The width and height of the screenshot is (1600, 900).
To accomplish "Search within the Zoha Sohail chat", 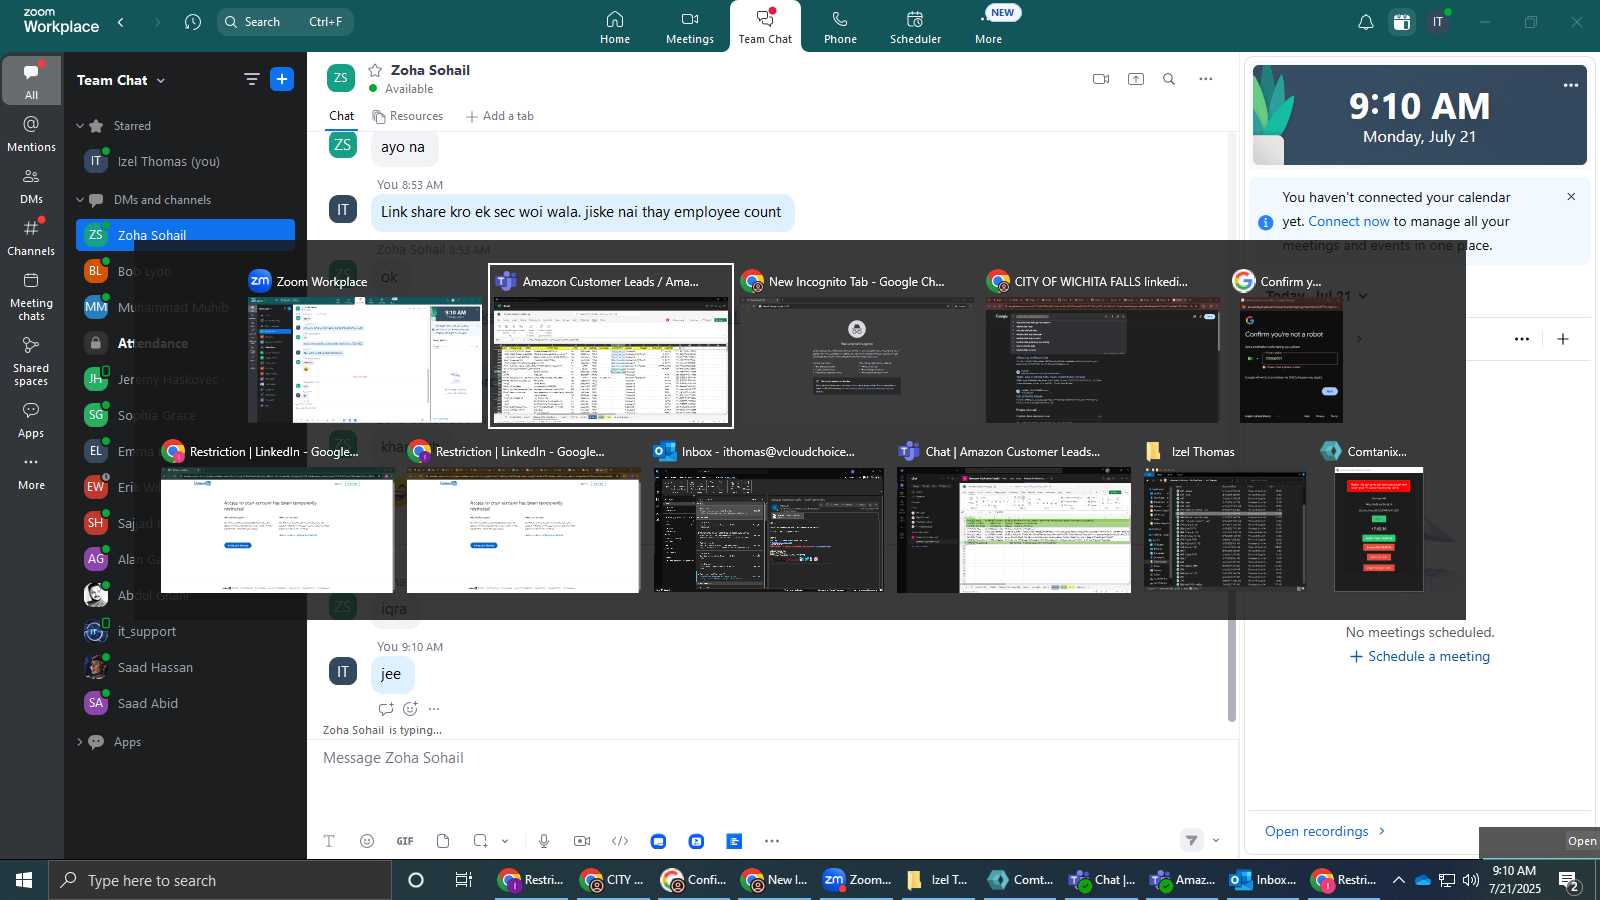I will (x=1169, y=79).
